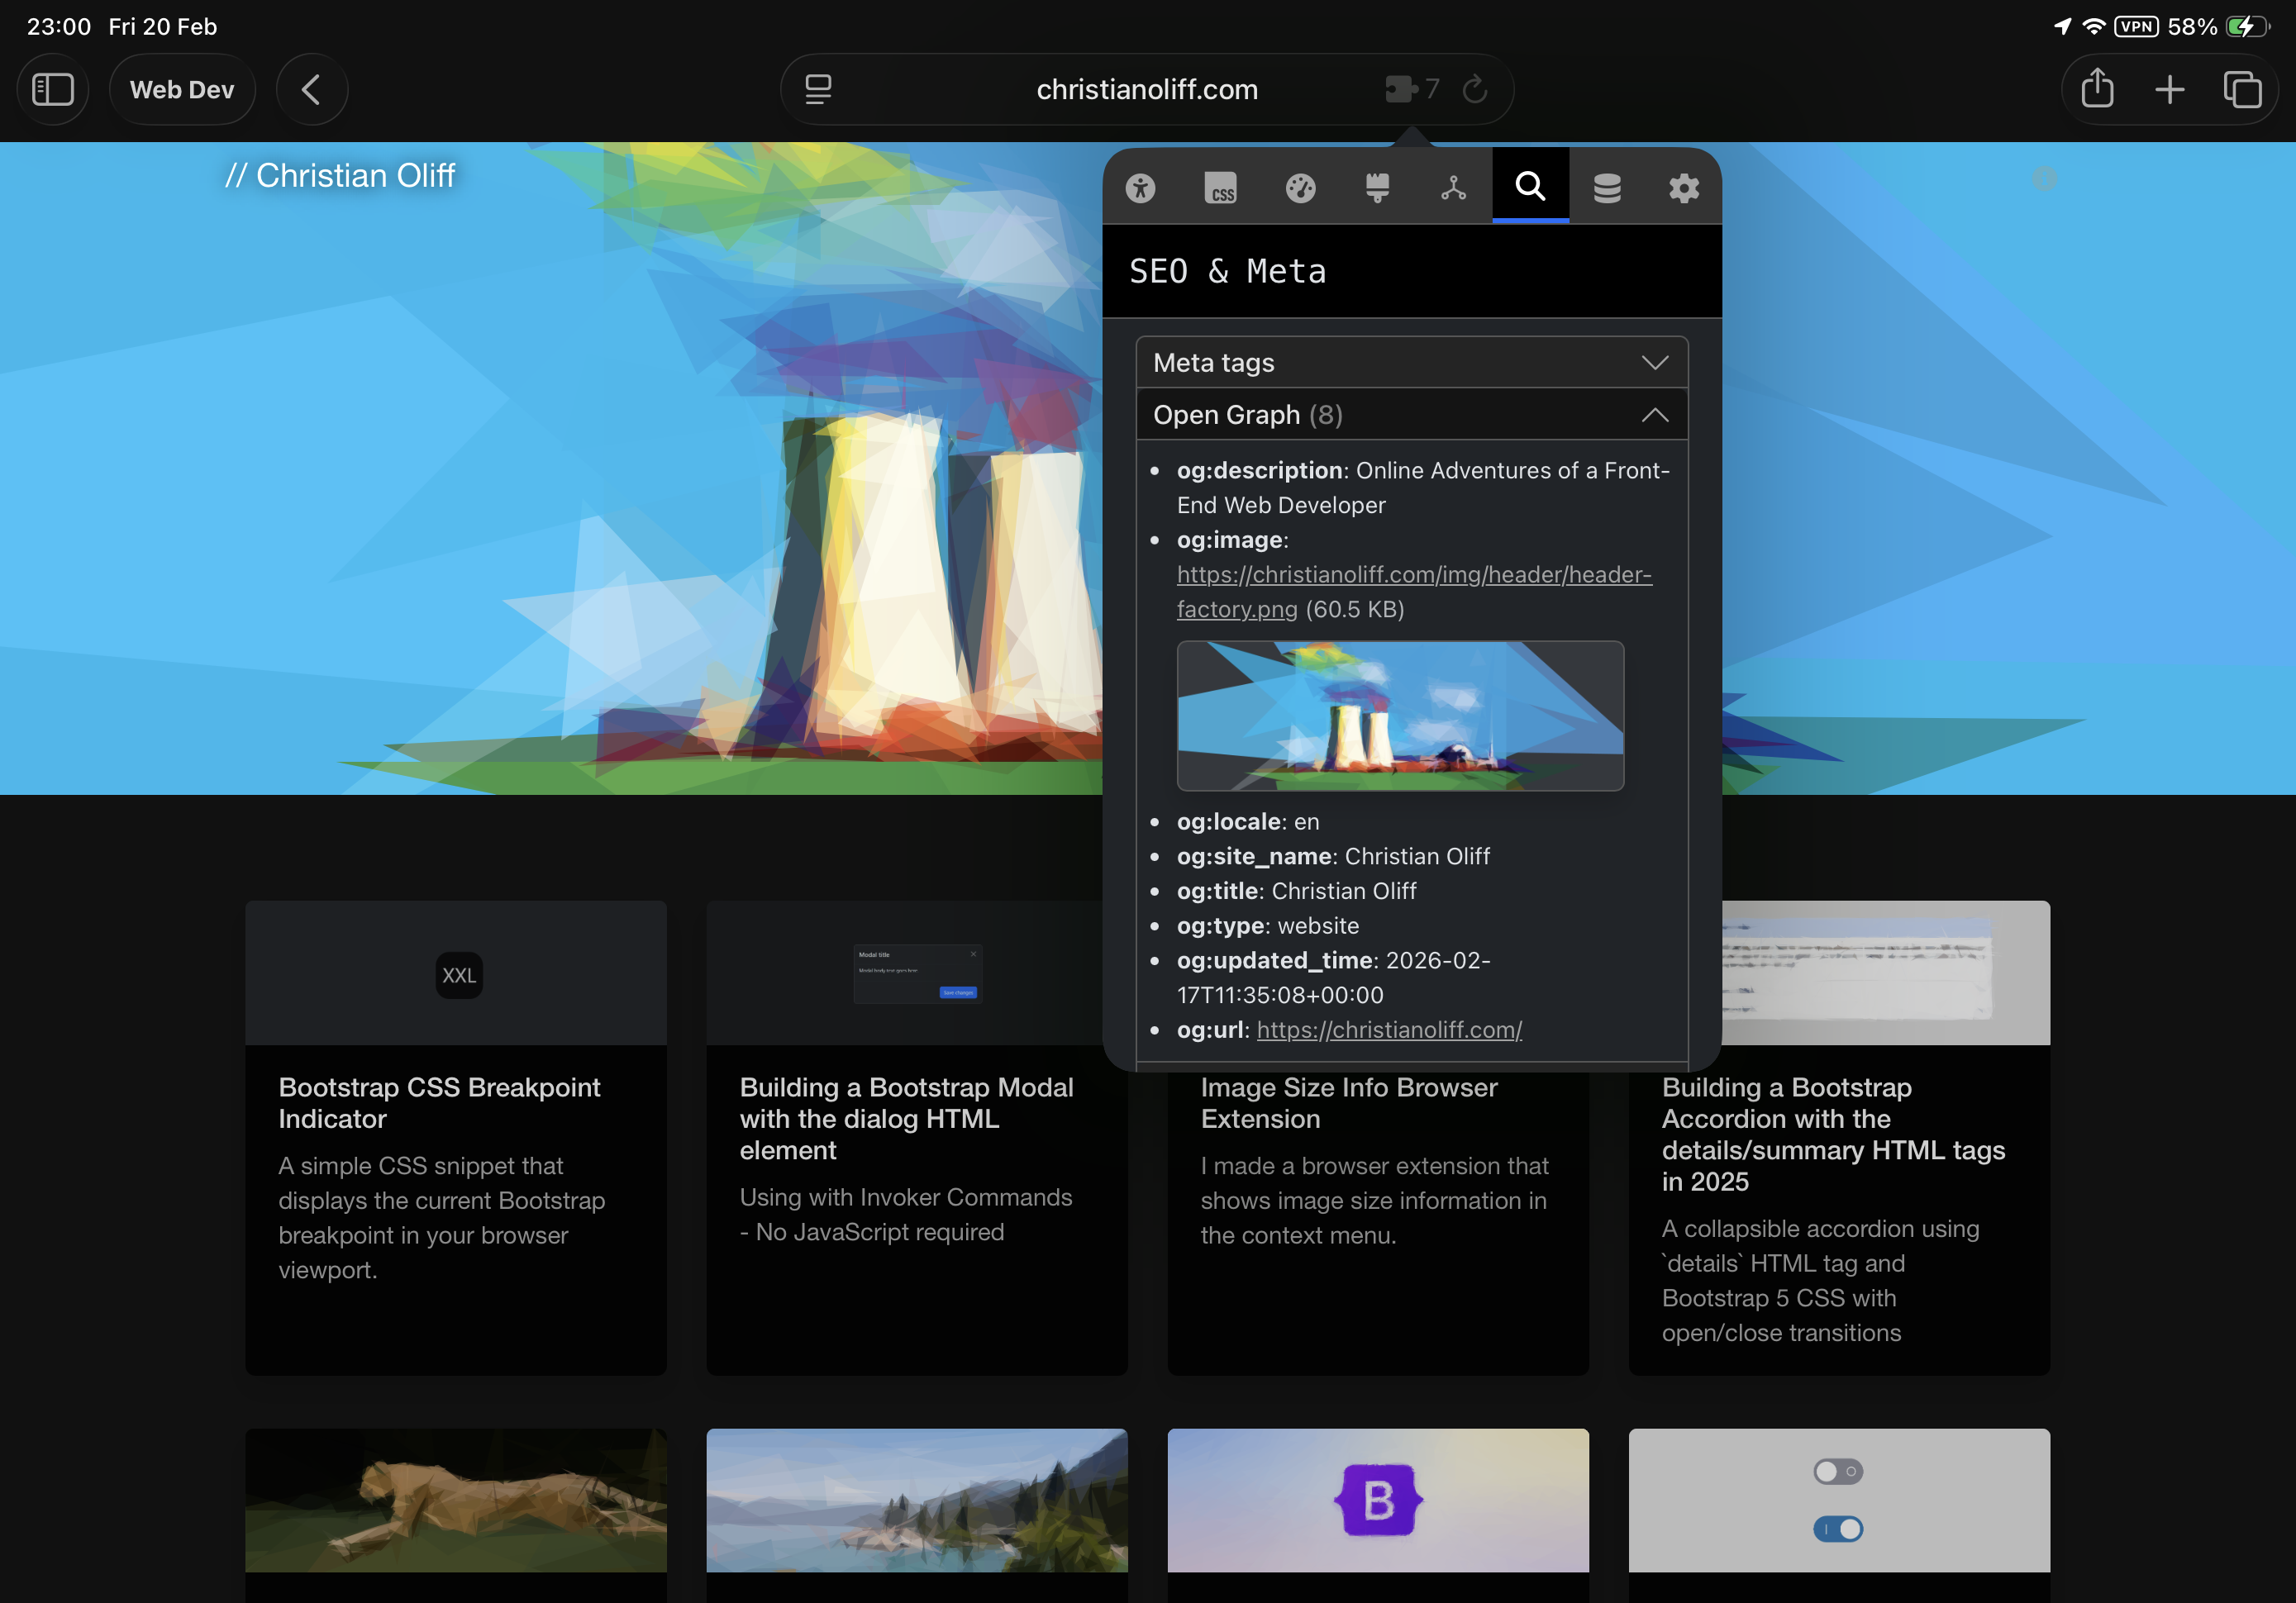Screen dimensions: 2296x1603
Task: Visit the og:url christianoliff.com link
Action: coord(1389,1029)
